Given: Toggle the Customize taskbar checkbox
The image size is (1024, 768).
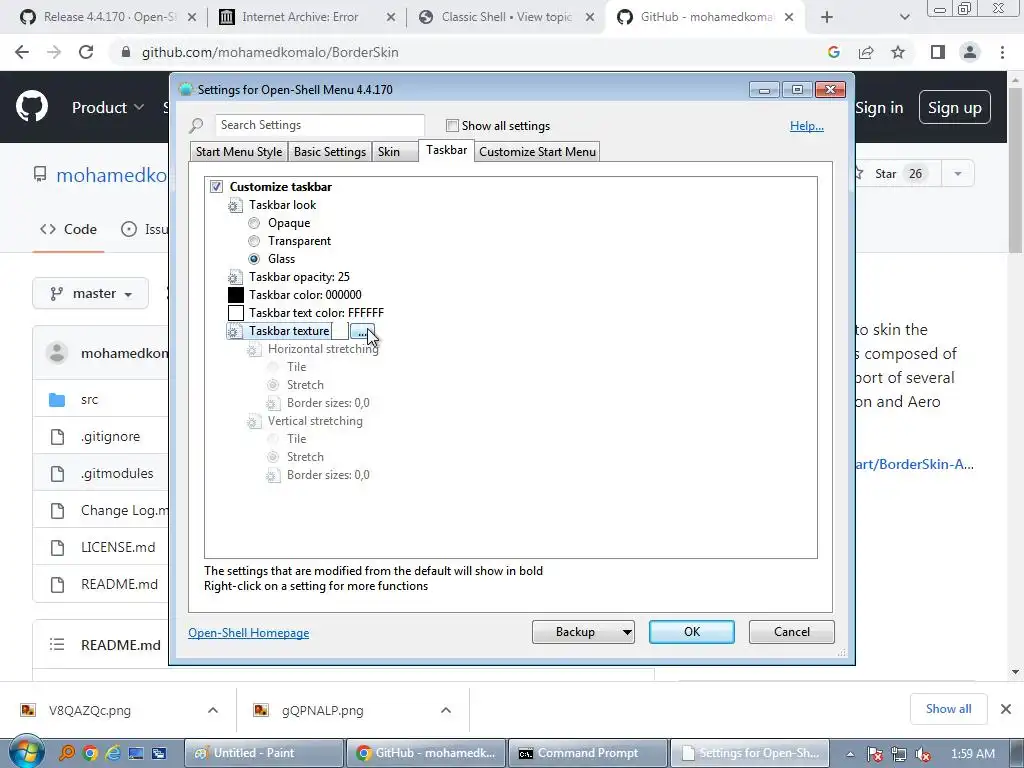Looking at the screenshot, I should click(x=216, y=187).
